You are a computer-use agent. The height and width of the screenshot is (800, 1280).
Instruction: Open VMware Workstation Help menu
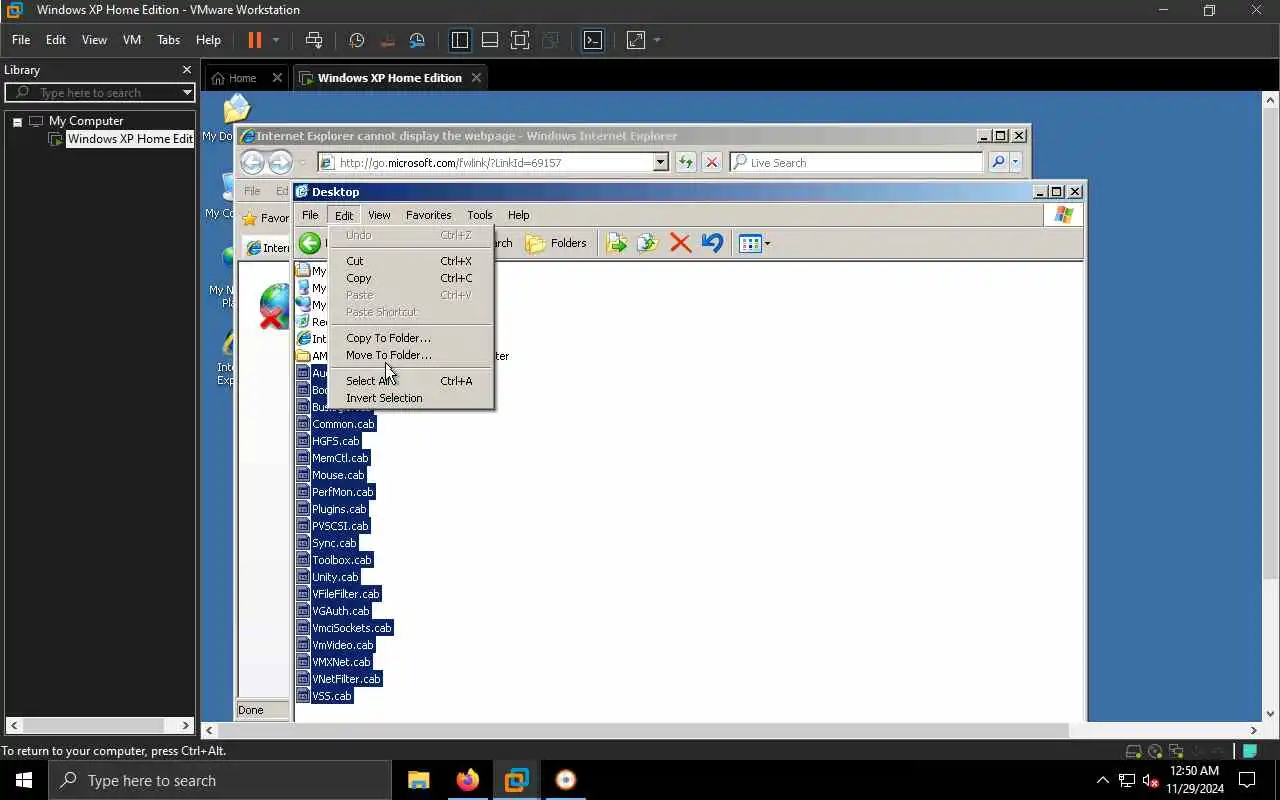[208, 40]
